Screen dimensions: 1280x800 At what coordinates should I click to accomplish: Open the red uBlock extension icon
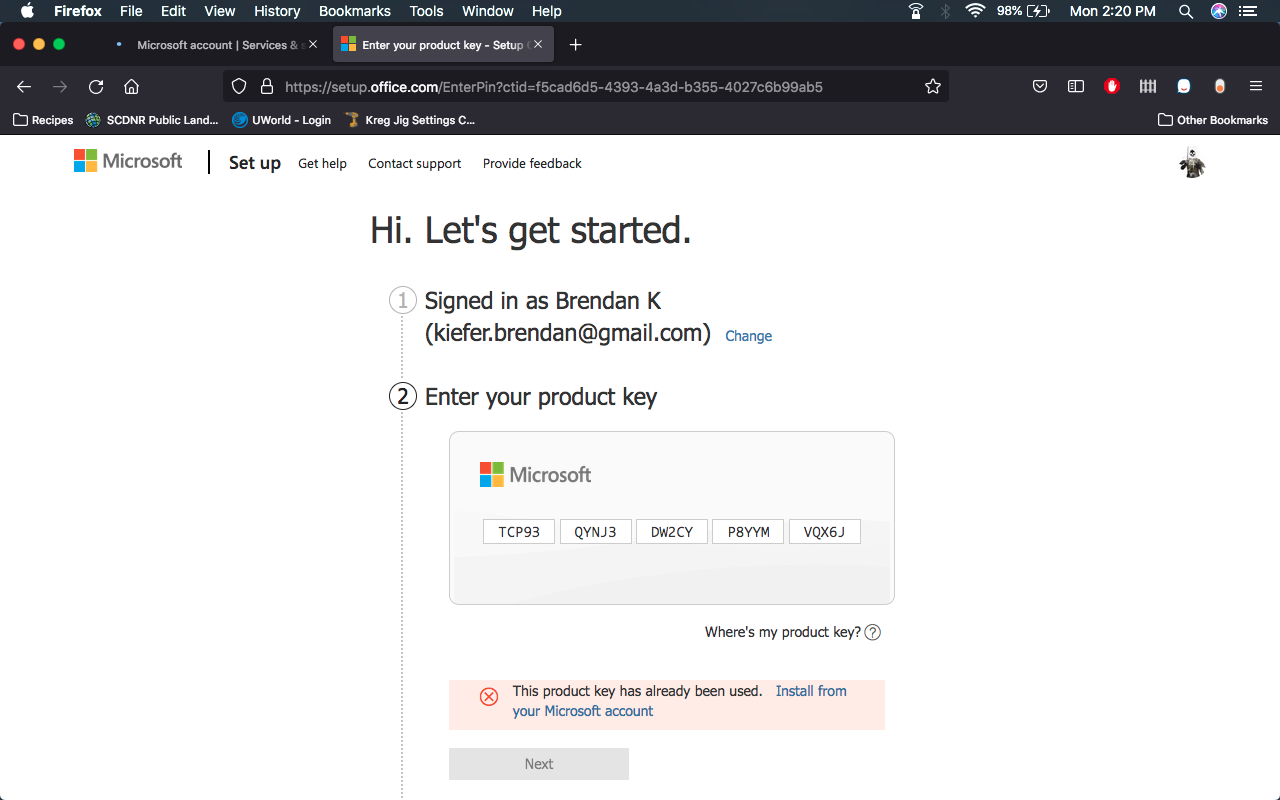coord(1112,87)
